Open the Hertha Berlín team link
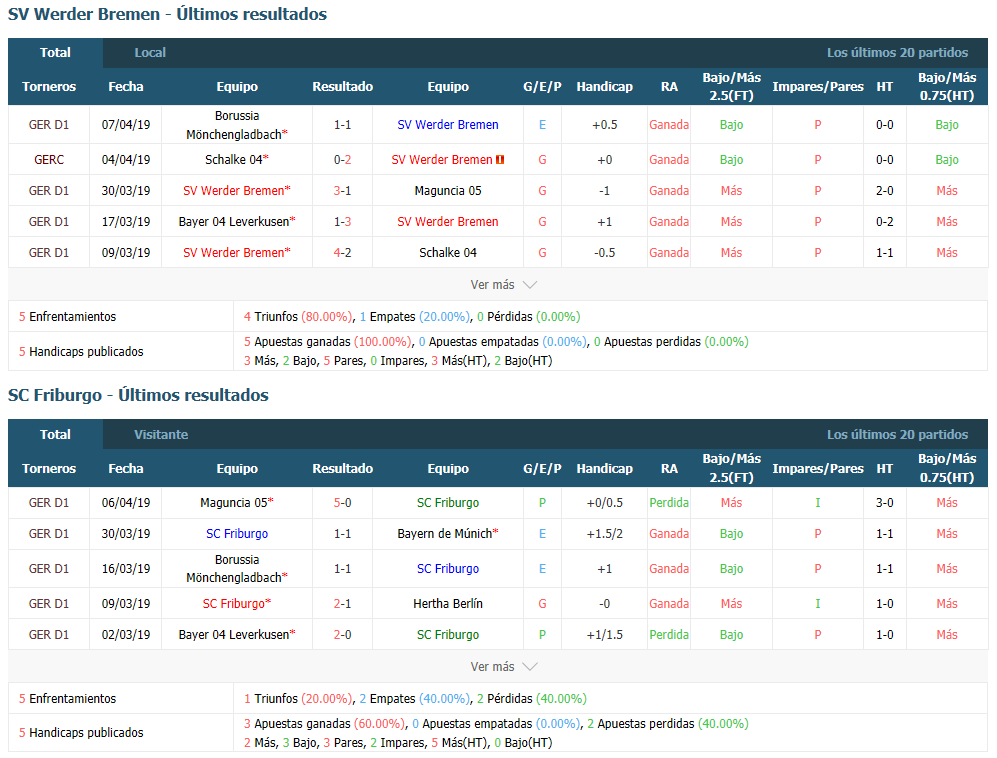This screenshot has width=997, height=758. click(x=448, y=603)
